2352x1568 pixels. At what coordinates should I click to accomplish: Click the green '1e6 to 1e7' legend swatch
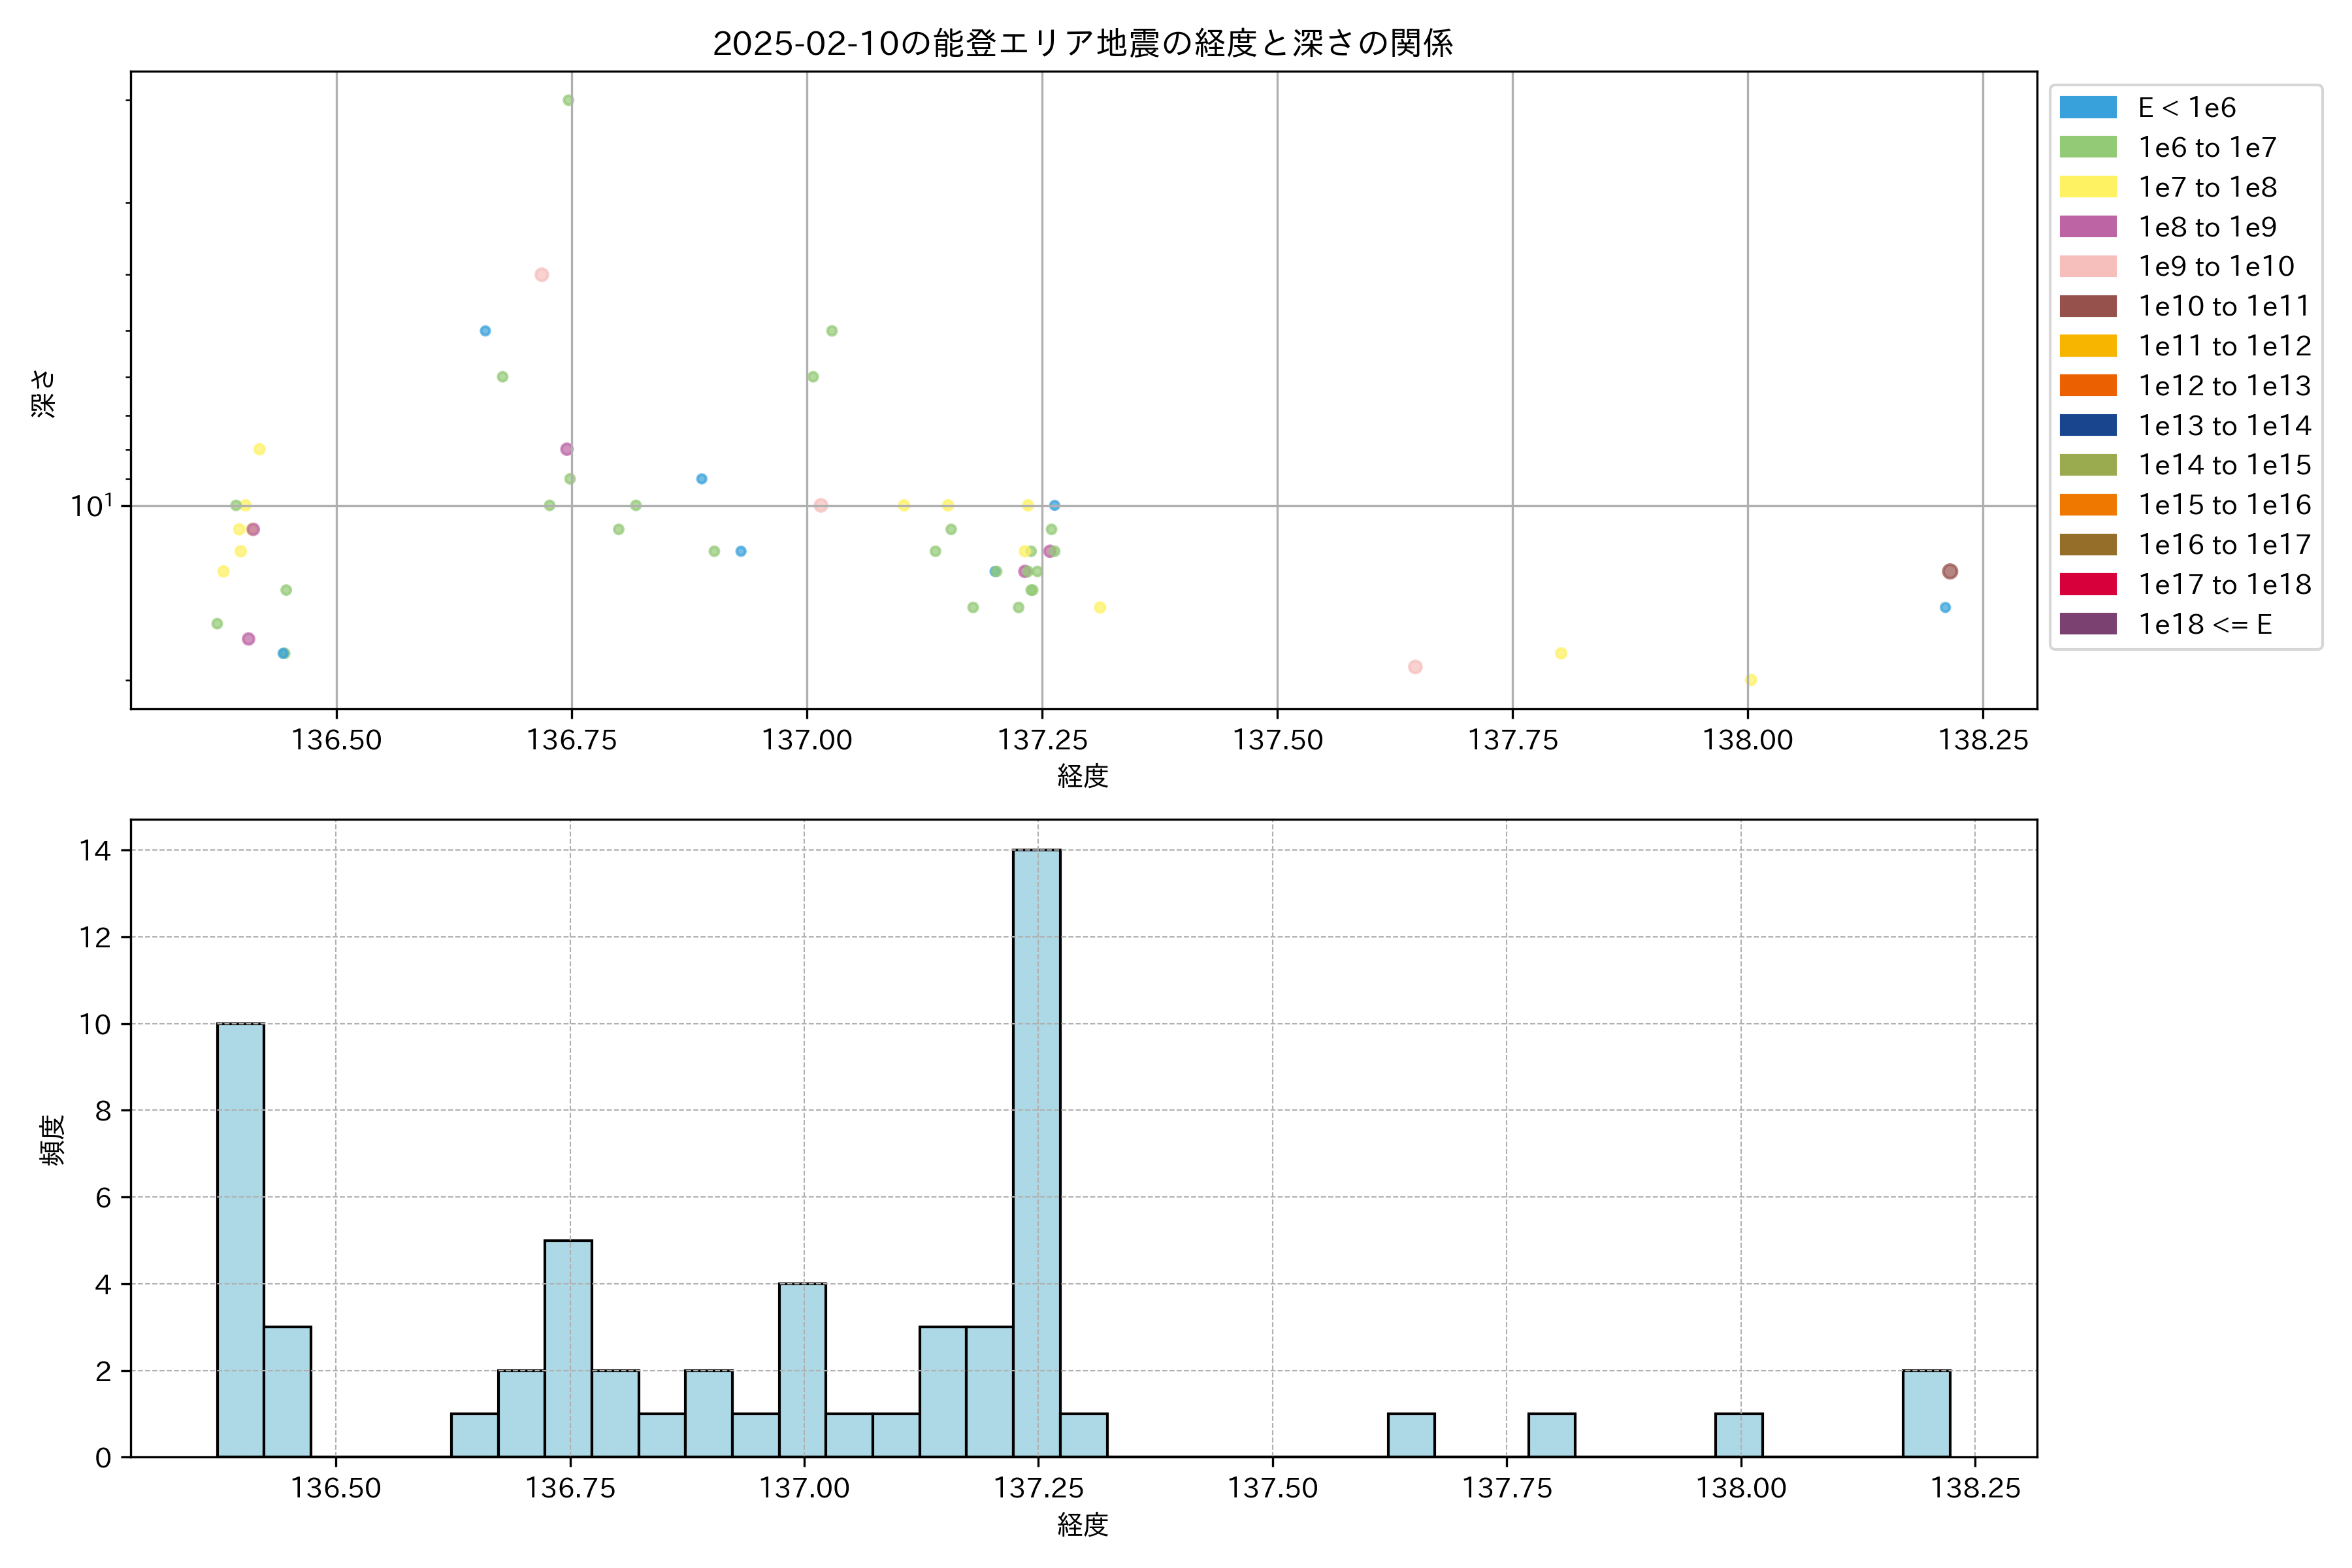(2088, 147)
